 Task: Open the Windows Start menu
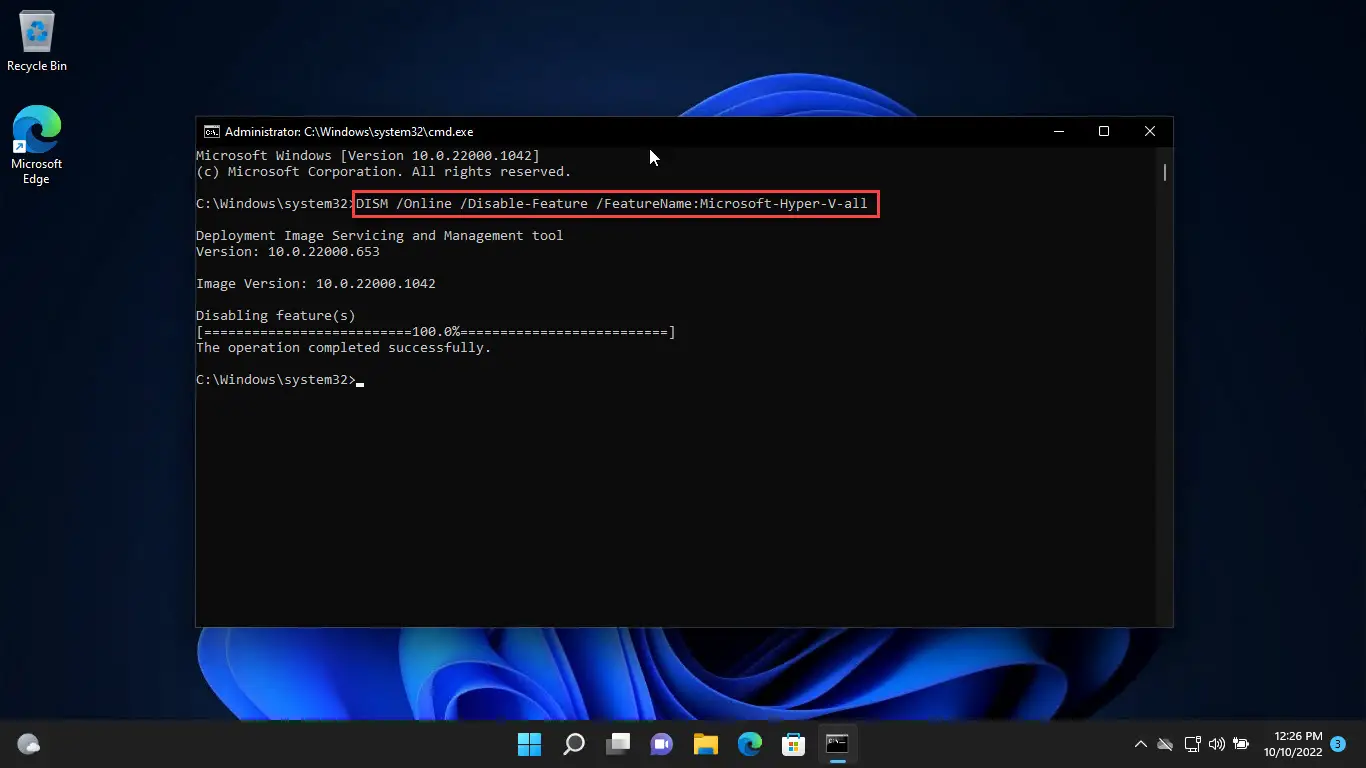click(529, 744)
